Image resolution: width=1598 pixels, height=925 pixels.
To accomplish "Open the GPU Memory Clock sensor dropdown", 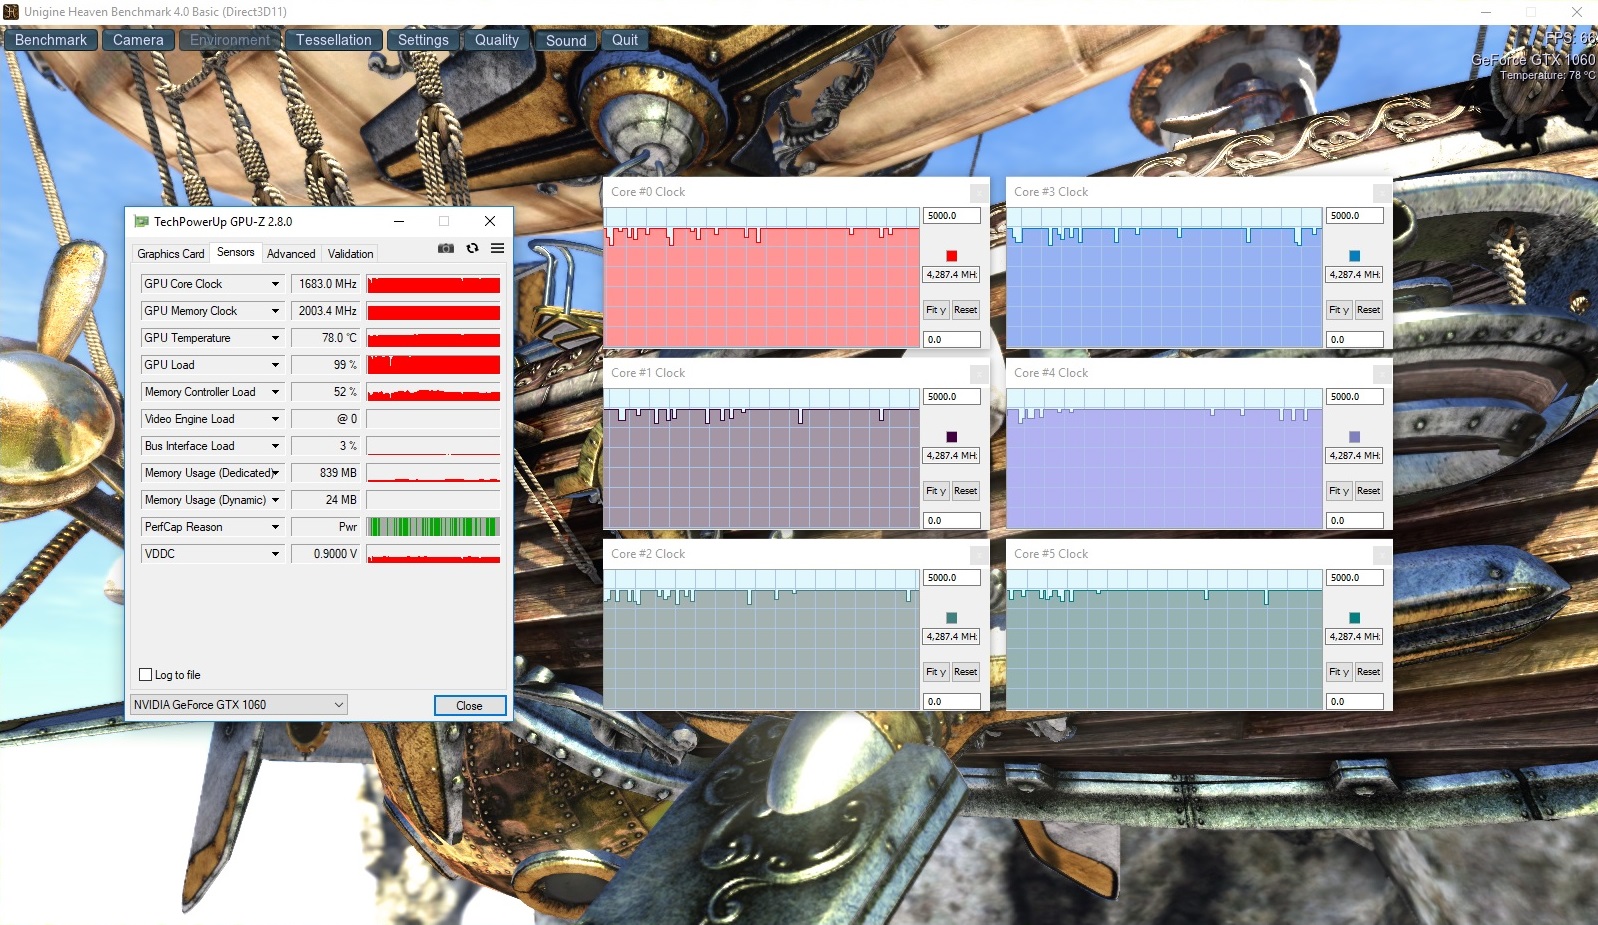I will click(275, 311).
